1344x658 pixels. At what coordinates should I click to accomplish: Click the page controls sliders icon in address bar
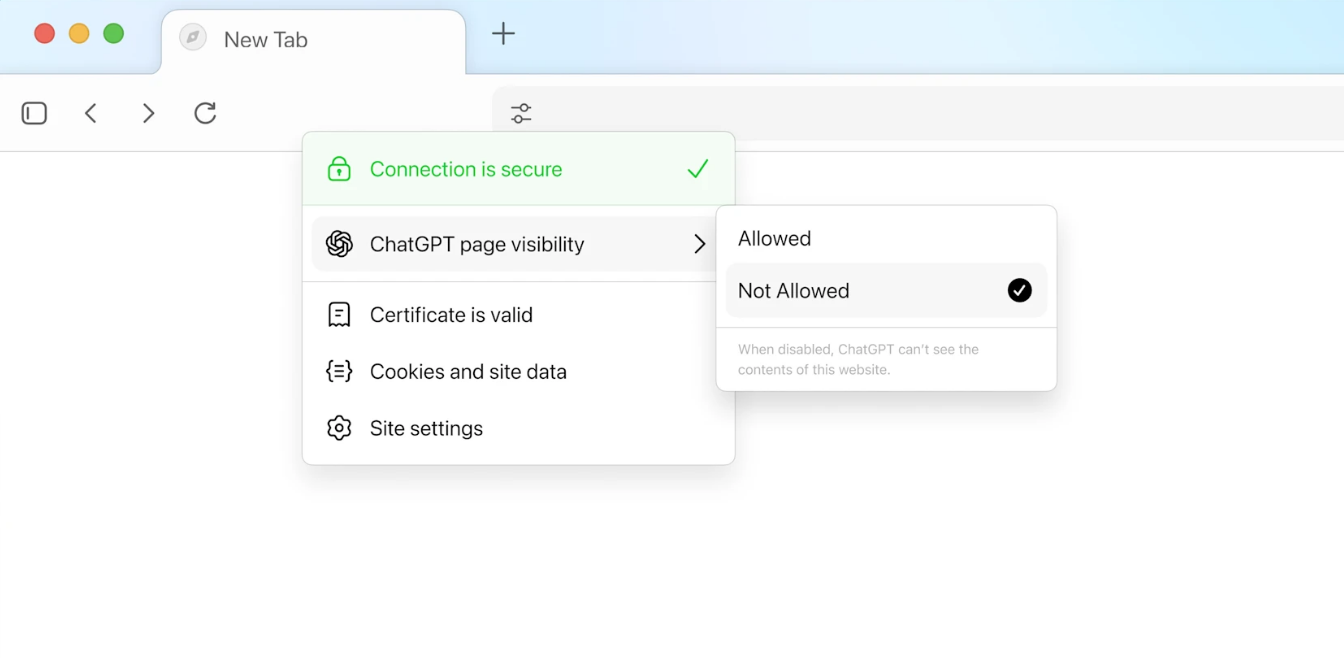point(520,113)
